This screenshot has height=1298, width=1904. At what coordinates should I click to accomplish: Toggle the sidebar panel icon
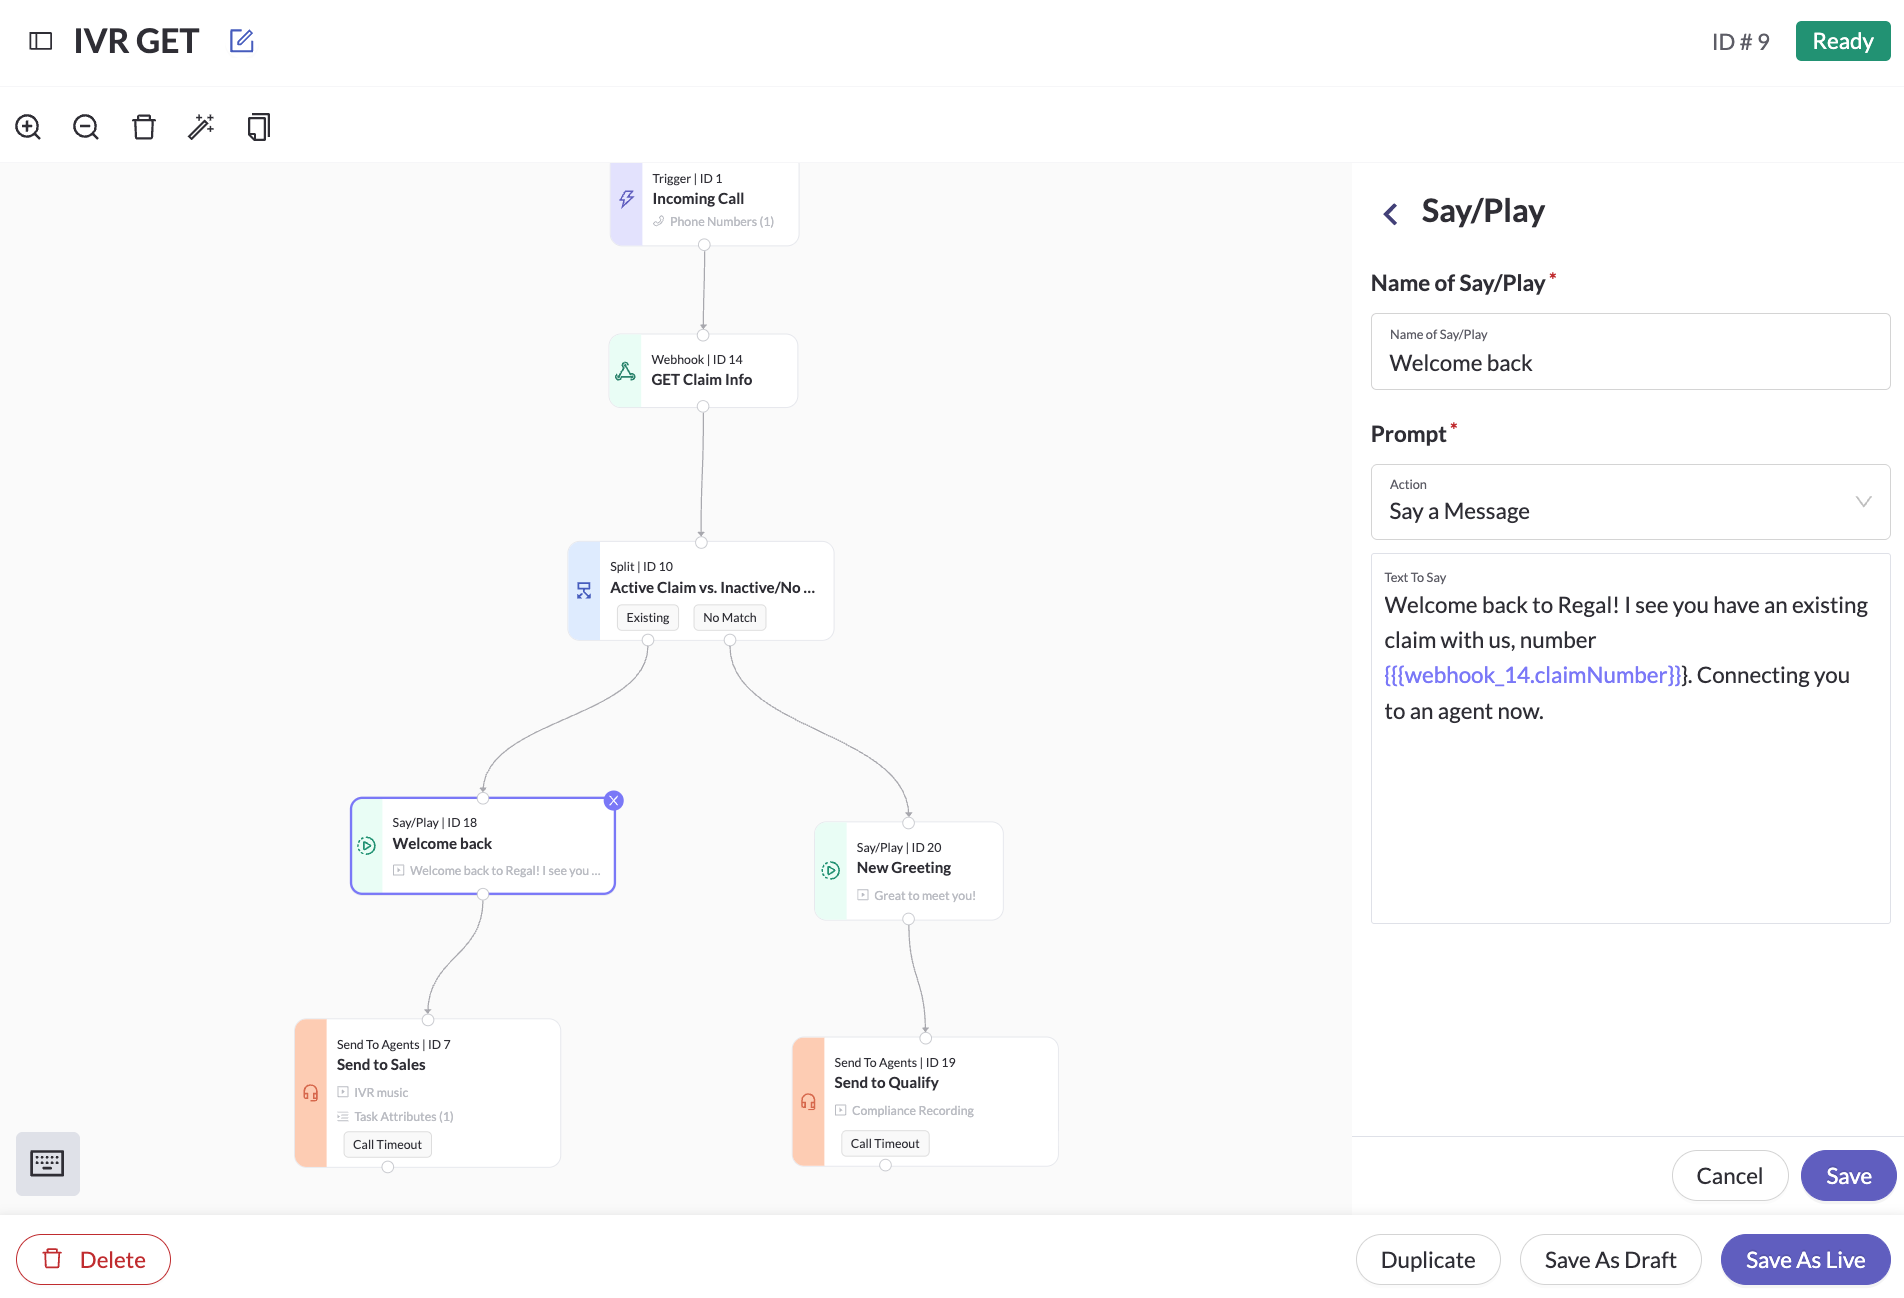[x=41, y=41]
